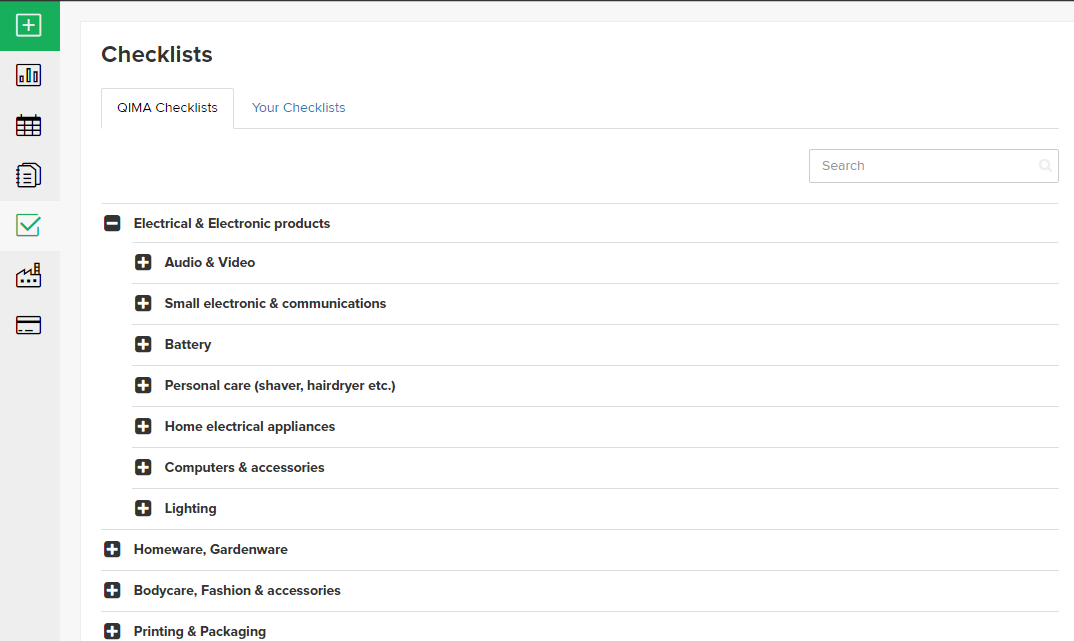Open the bar chart dashboard icon

(x=29, y=75)
